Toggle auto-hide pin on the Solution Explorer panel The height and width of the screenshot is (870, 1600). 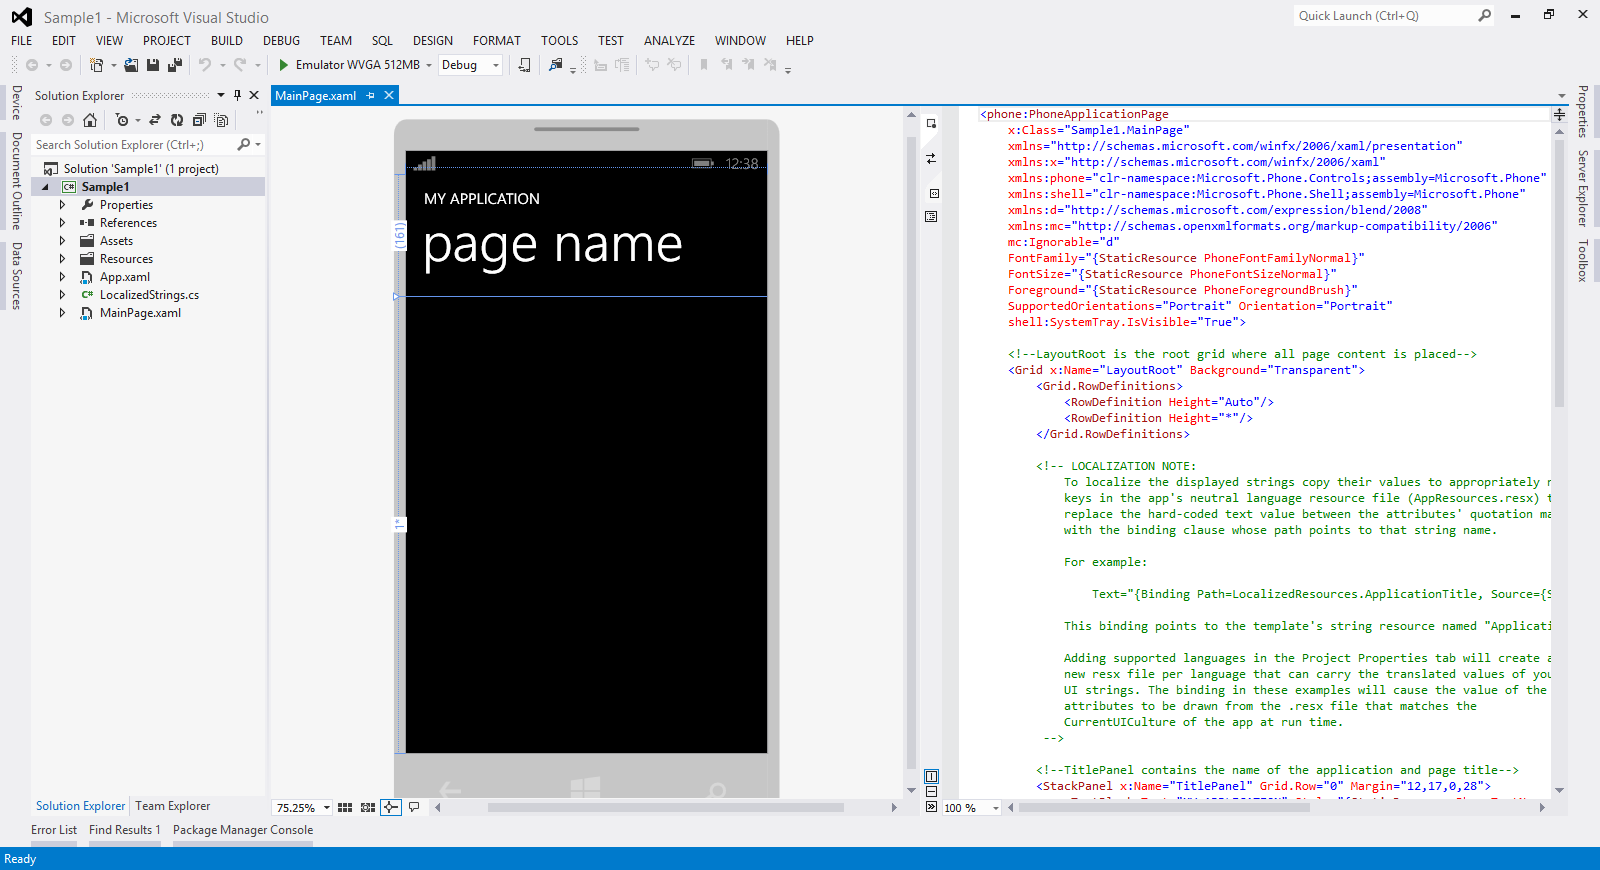pos(237,95)
